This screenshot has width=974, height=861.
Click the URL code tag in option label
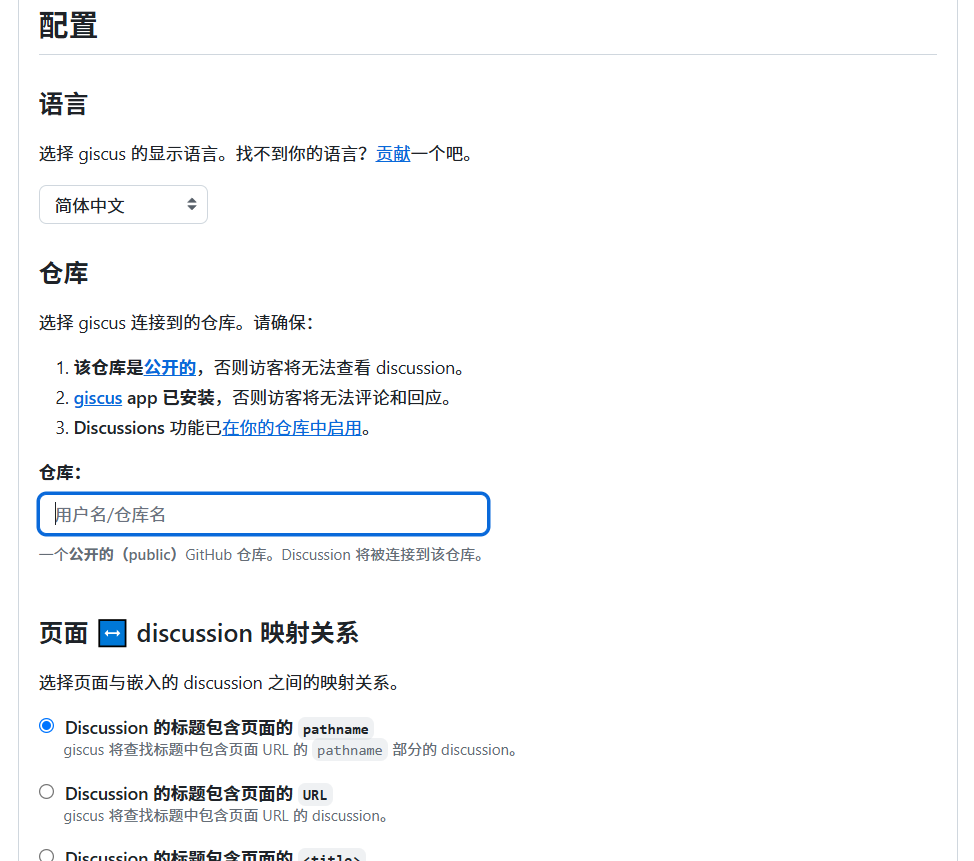click(x=314, y=795)
